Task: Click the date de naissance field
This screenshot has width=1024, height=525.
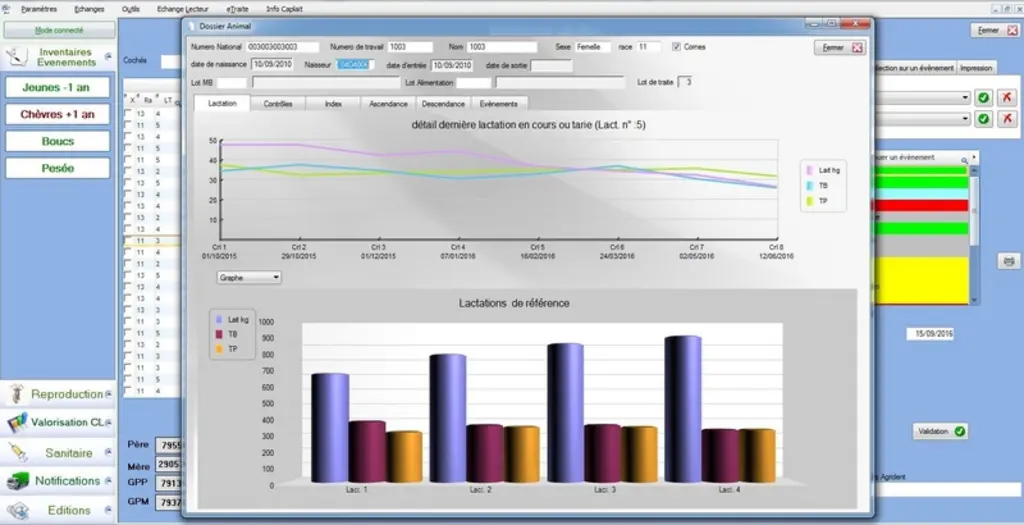Action: tap(272, 65)
